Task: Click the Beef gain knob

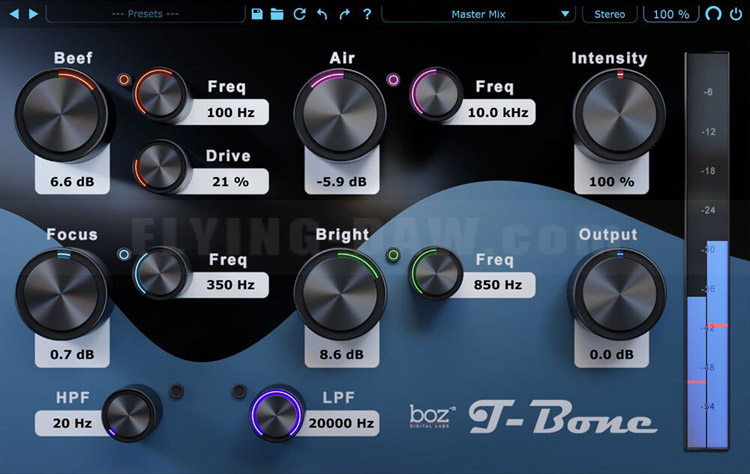Action: [x=61, y=115]
